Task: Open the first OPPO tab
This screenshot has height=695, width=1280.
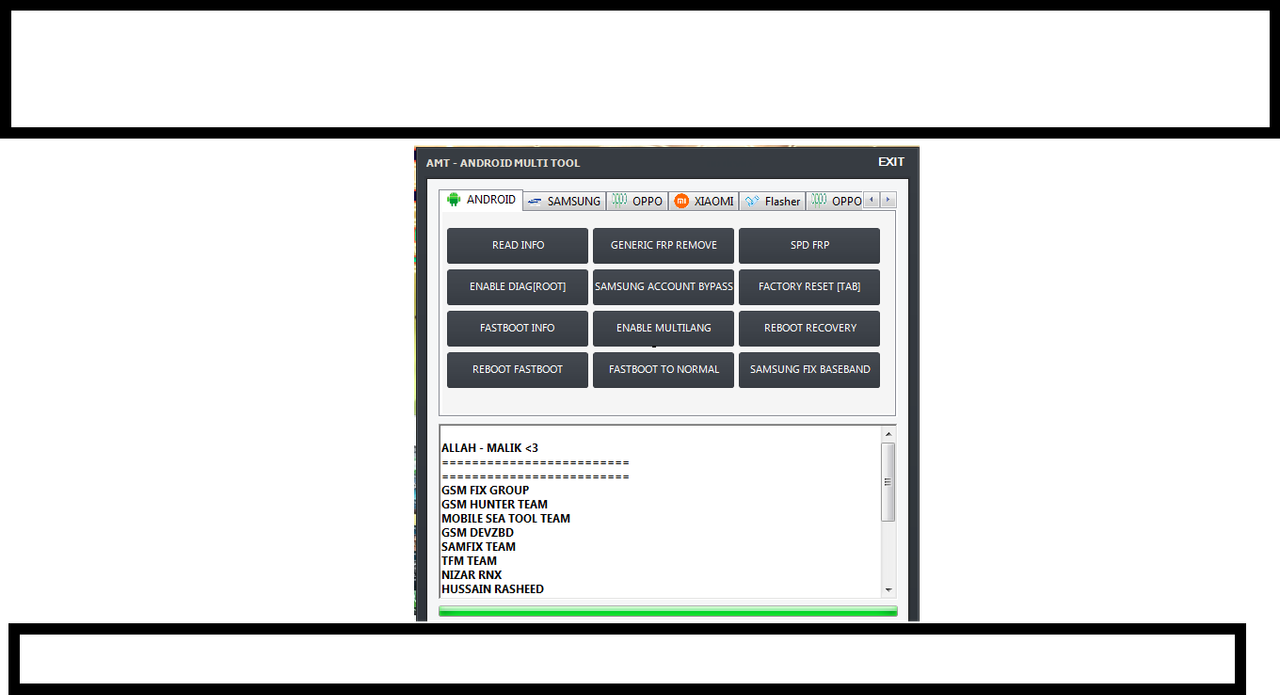Action: tap(638, 201)
